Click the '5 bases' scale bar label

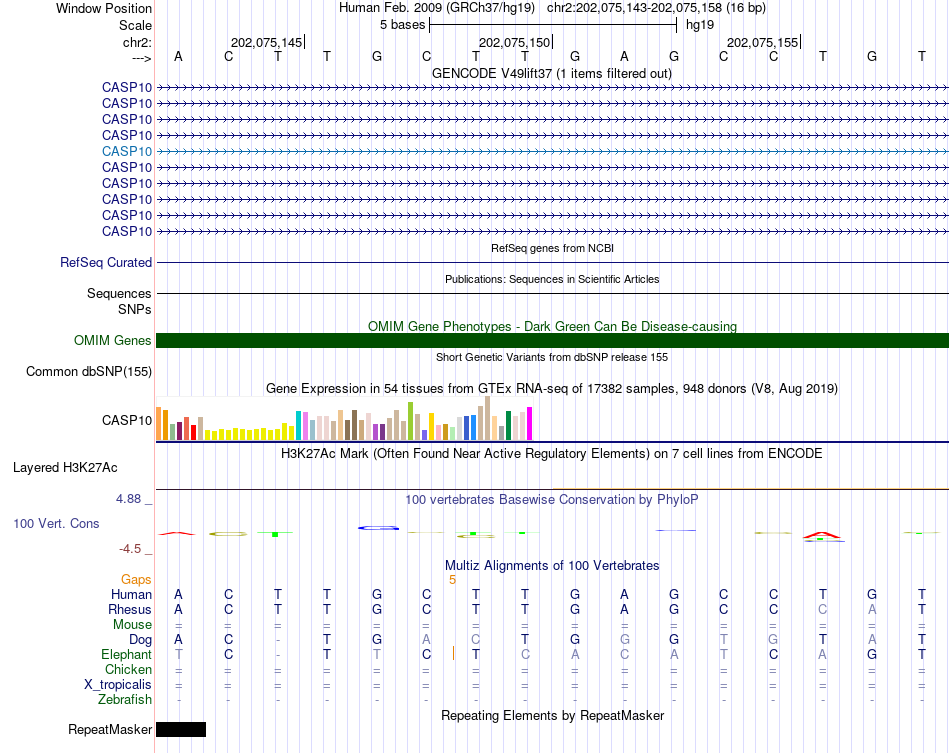[x=402, y=25]
